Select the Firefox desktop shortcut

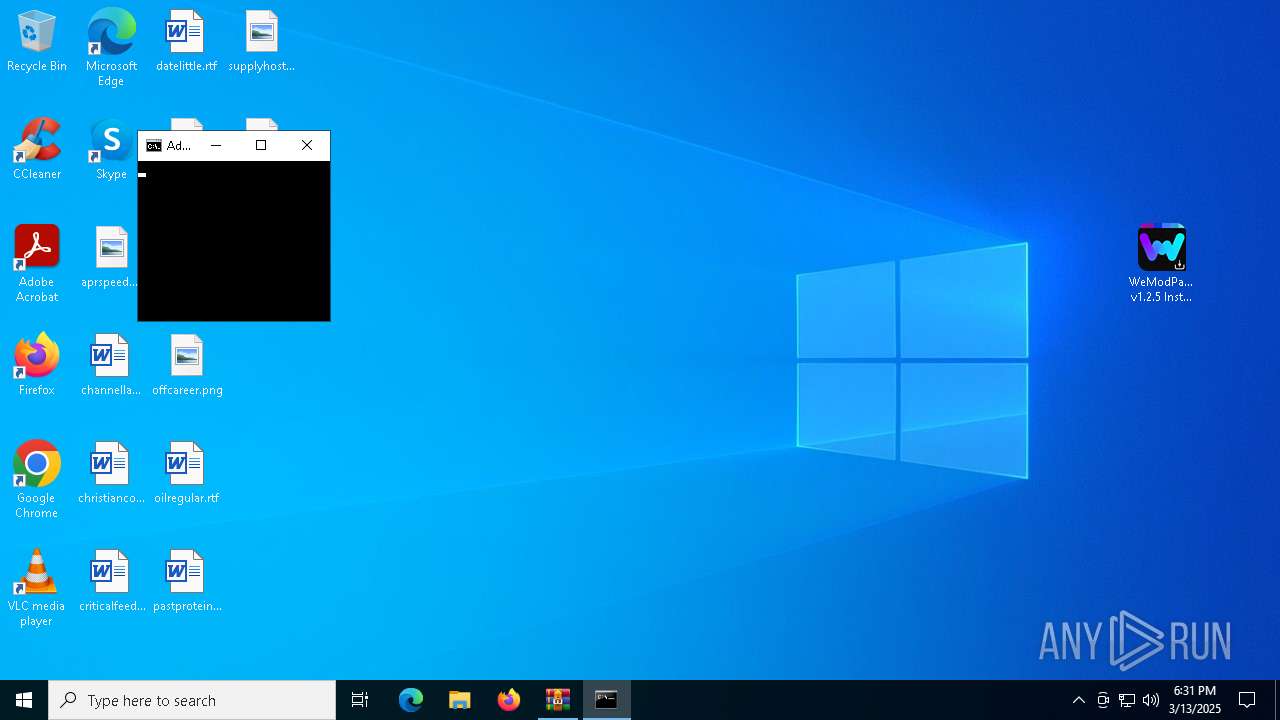click(37, 366)
